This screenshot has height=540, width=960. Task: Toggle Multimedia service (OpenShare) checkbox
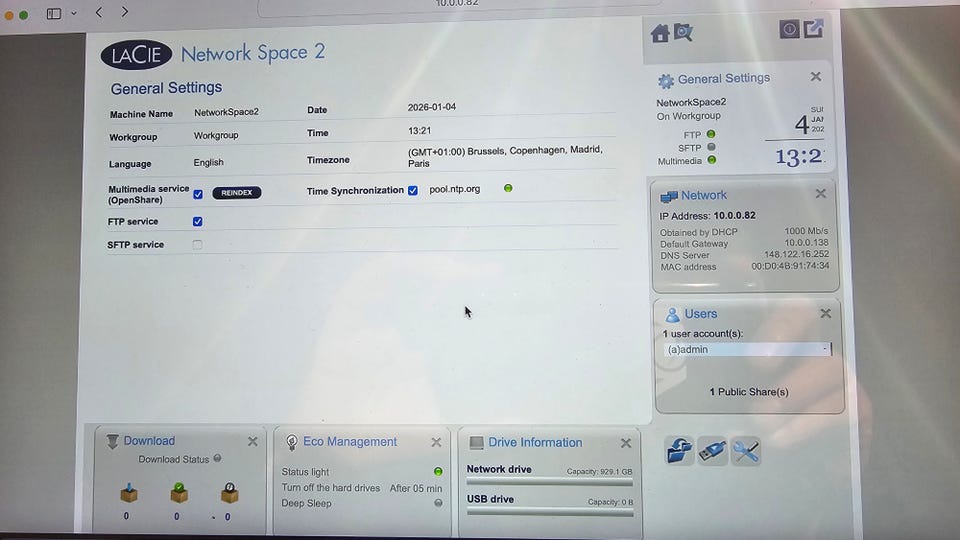[198, 194]
